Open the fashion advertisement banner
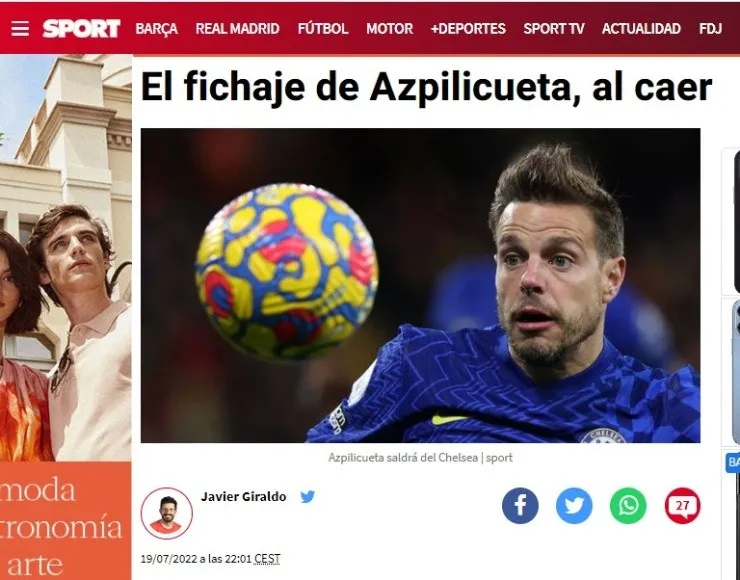The height and width of the screenshot is (580, 740). (x=66, y=317)
